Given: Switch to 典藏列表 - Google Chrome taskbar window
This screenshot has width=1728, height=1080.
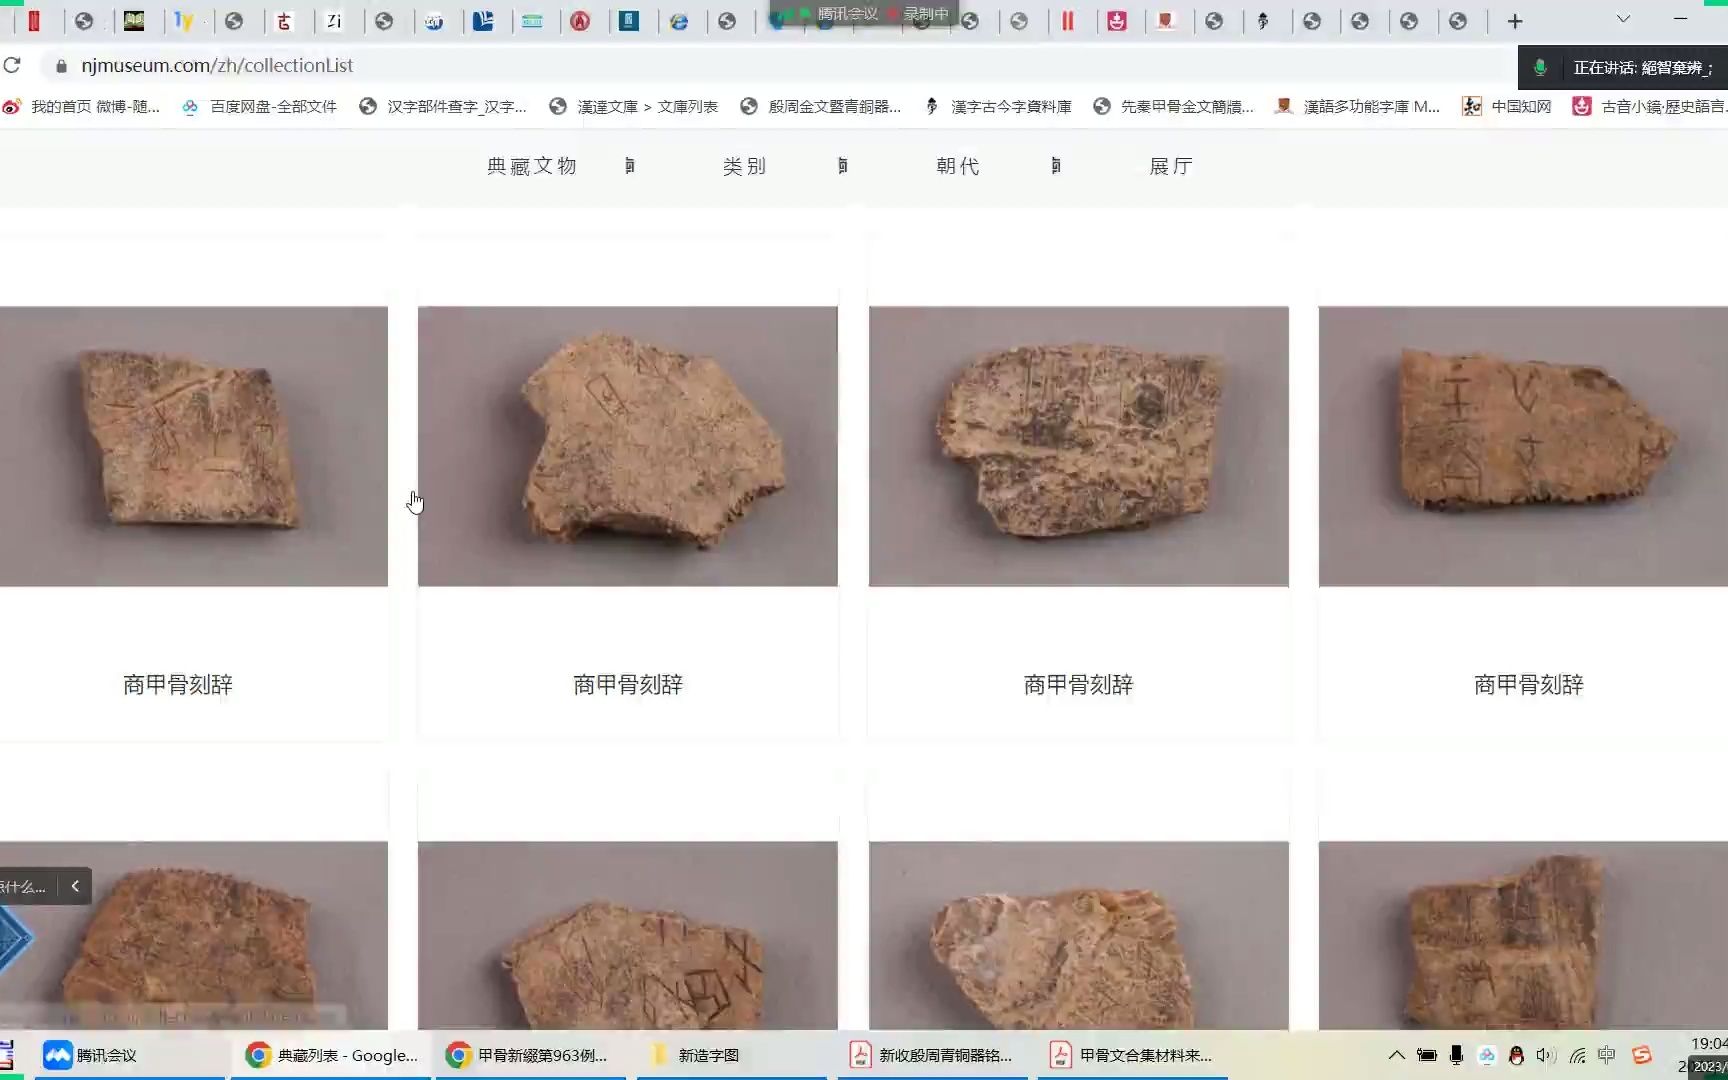Looking at the screenshot, I should [x=331, y=1055].
